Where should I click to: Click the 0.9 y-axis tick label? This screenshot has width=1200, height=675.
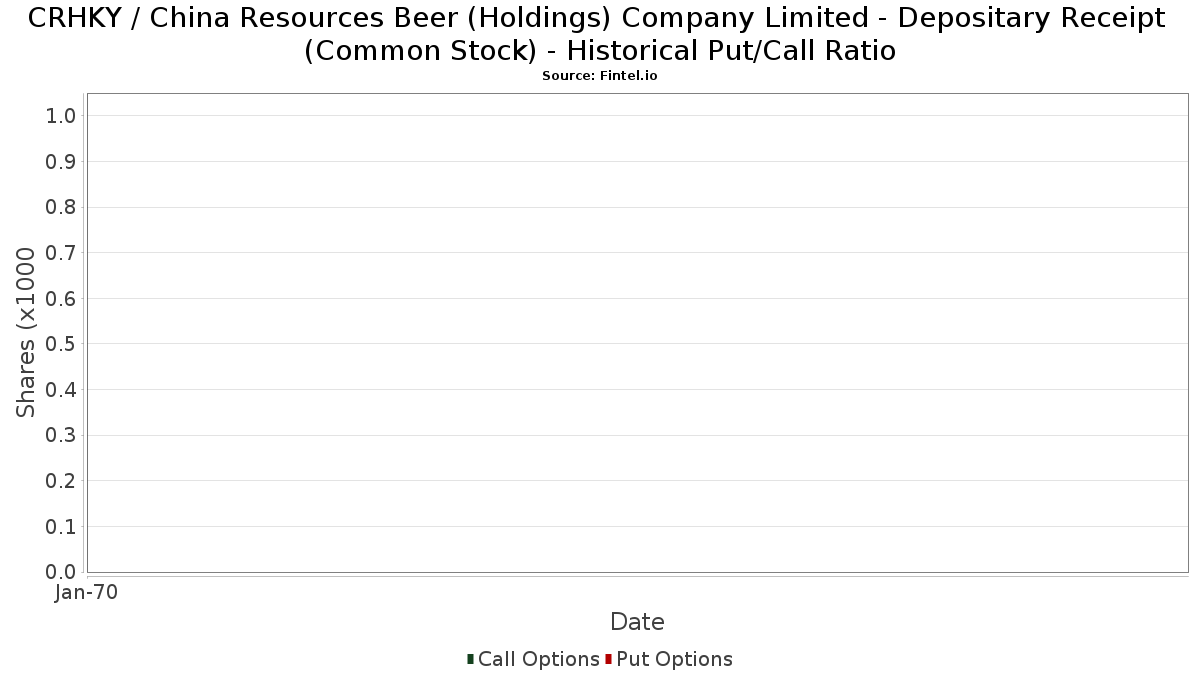[x=61, y=162]
